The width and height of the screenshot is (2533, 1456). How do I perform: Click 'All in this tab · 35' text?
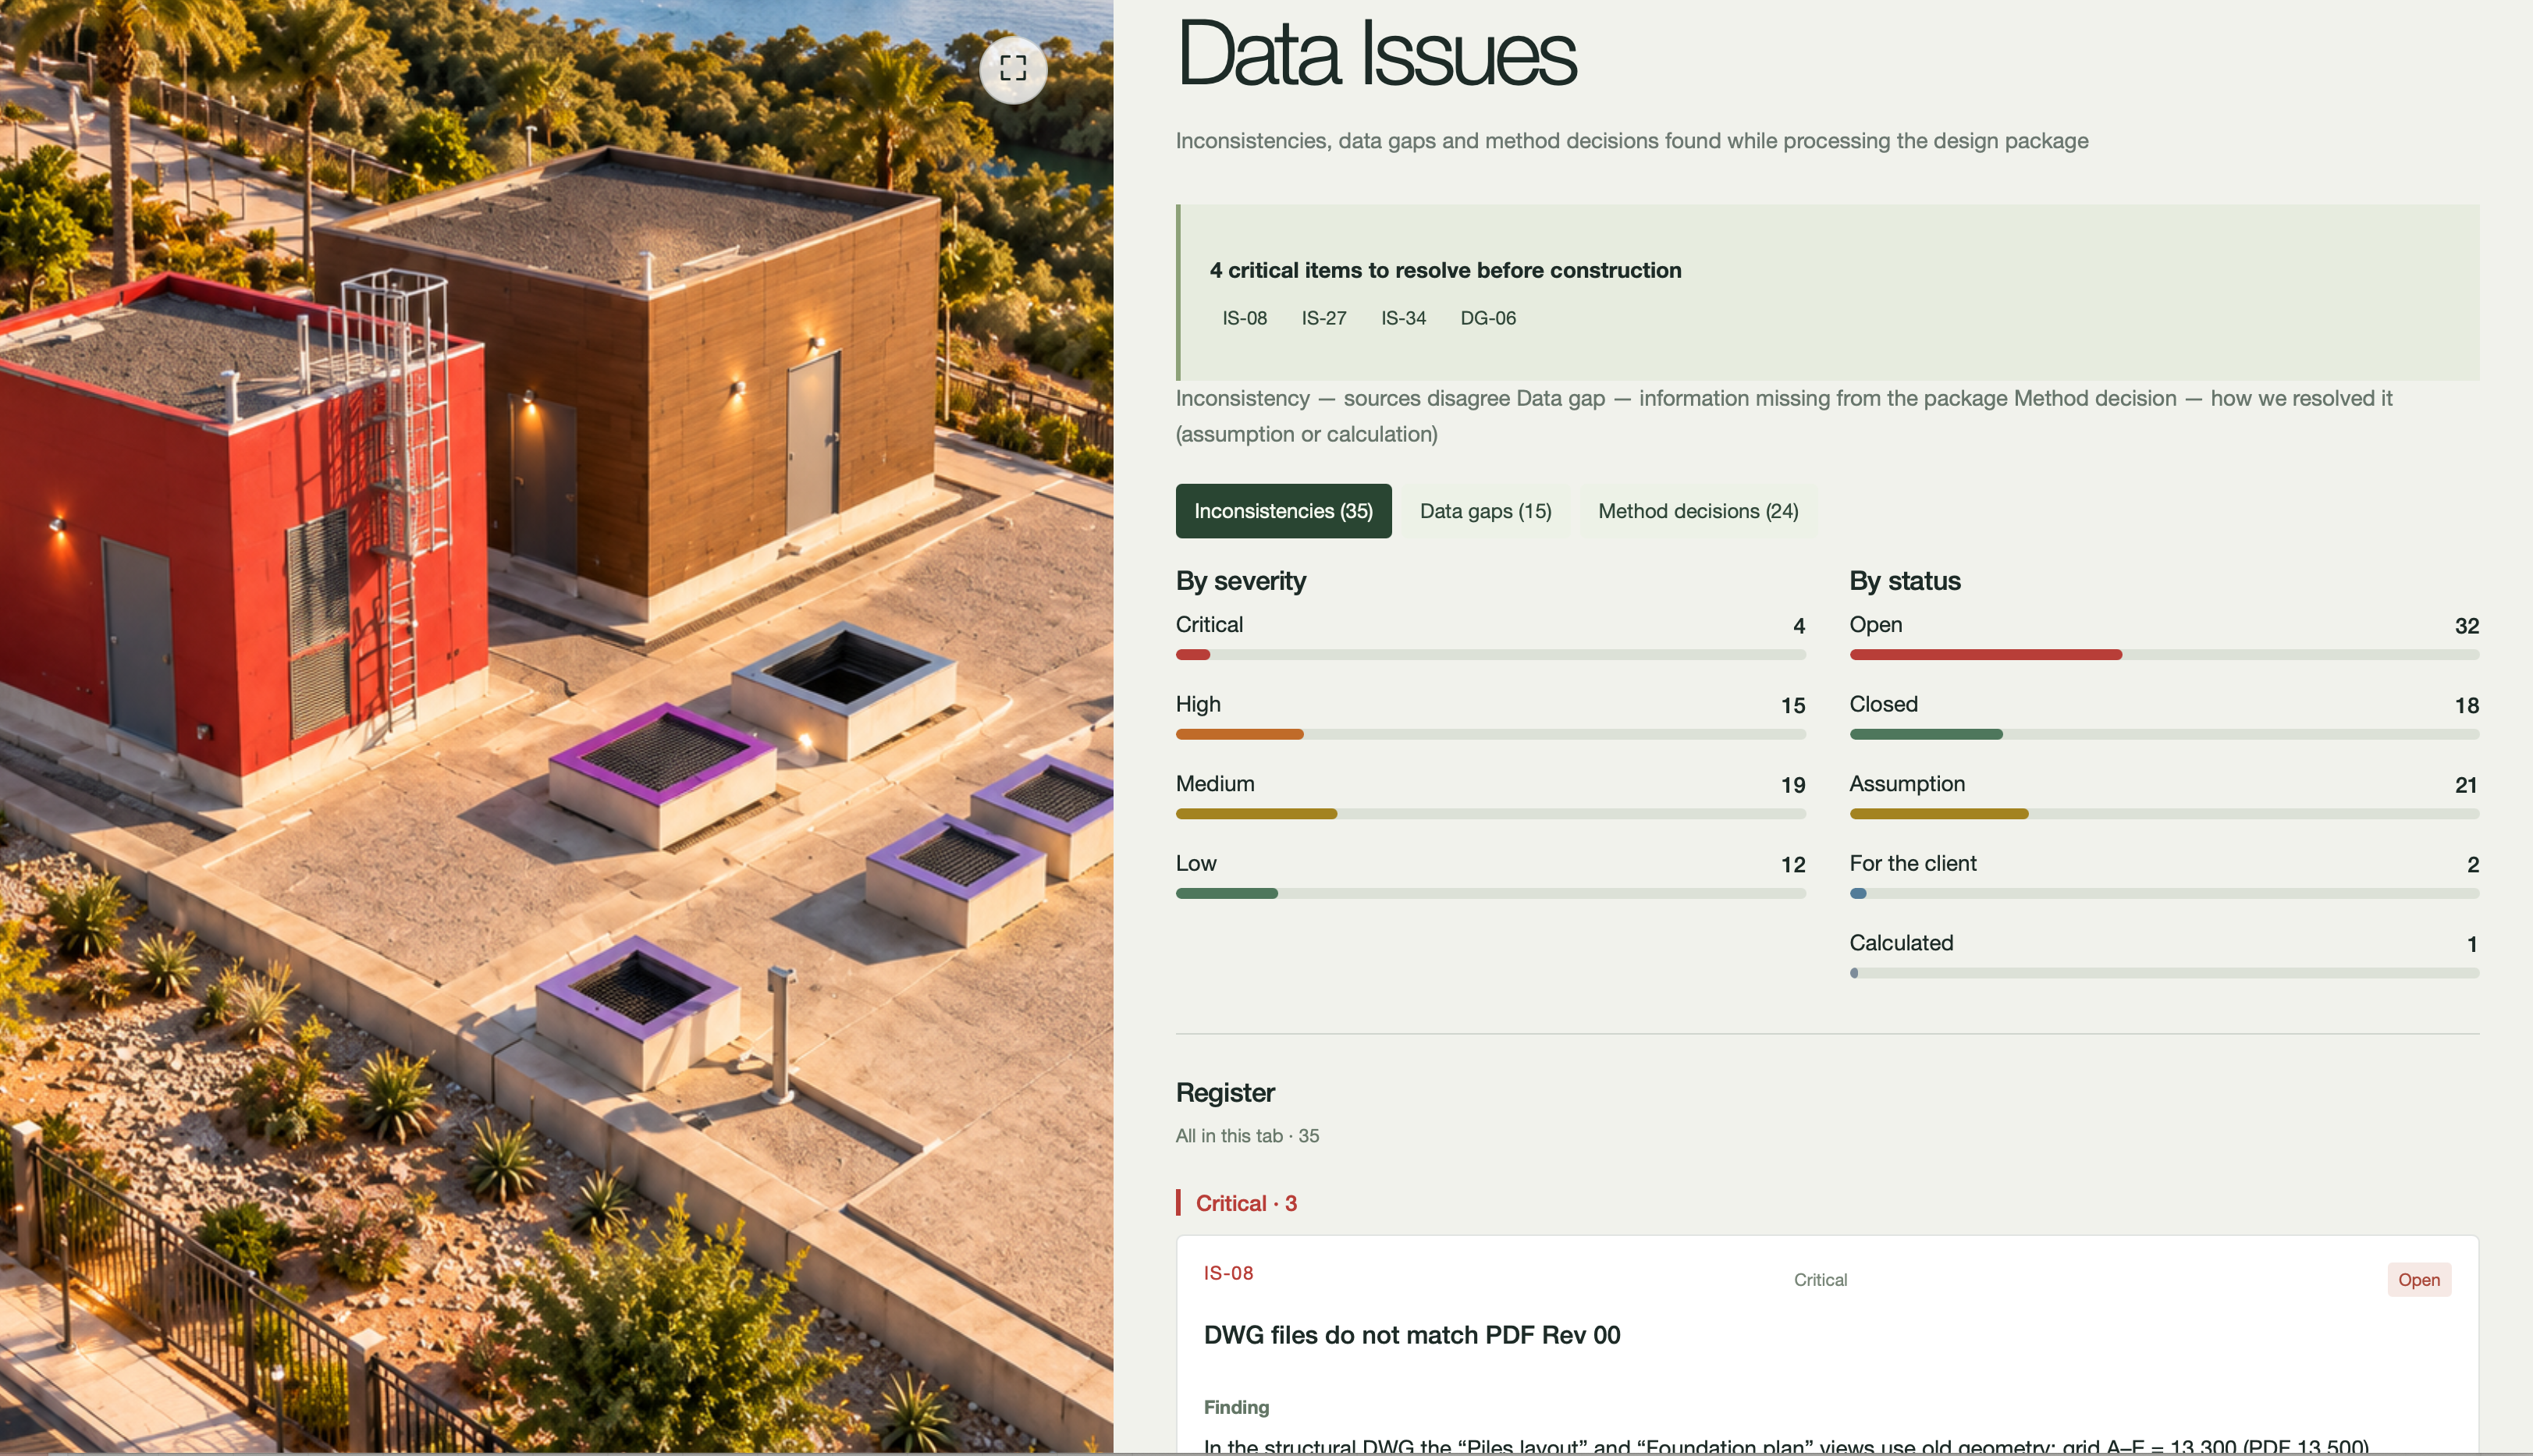tap(1247, 1136)
